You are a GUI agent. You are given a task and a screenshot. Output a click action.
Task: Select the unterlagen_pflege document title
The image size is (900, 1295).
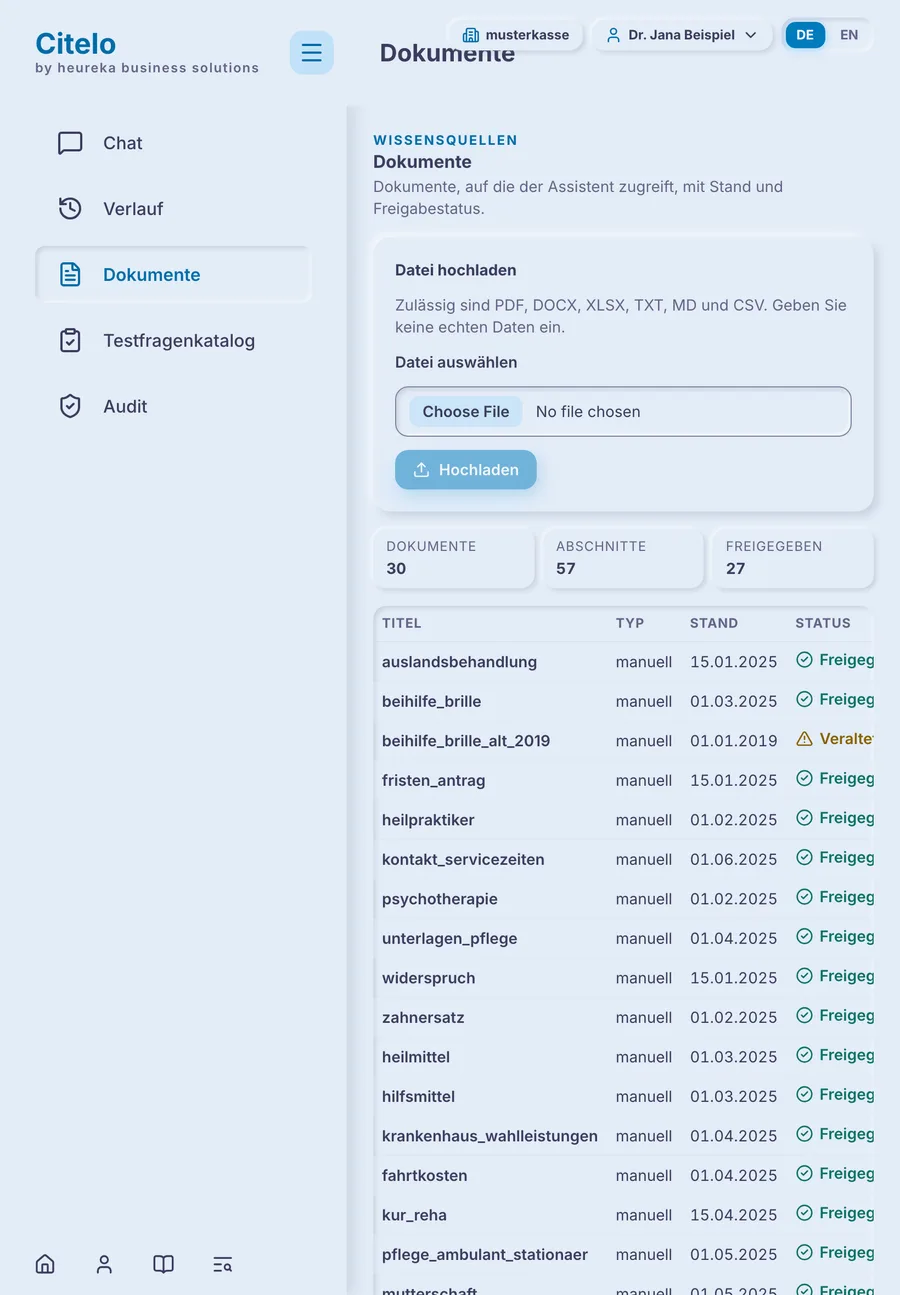point(450,939)
